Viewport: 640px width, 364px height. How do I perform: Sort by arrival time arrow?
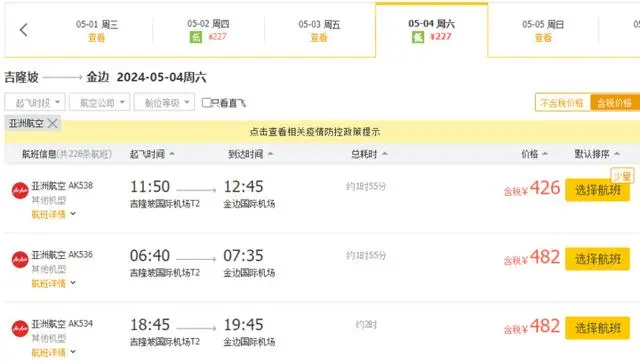click(271, 154)
